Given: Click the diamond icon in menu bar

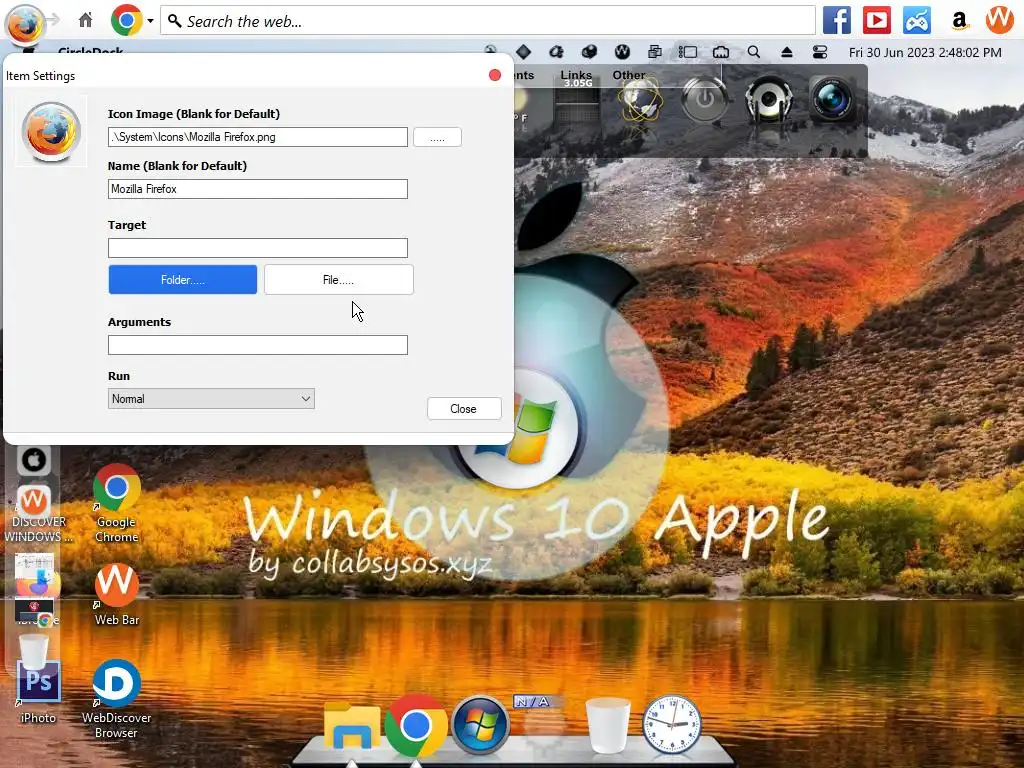Looking at the screenshot, I should (x=523, y=52).
